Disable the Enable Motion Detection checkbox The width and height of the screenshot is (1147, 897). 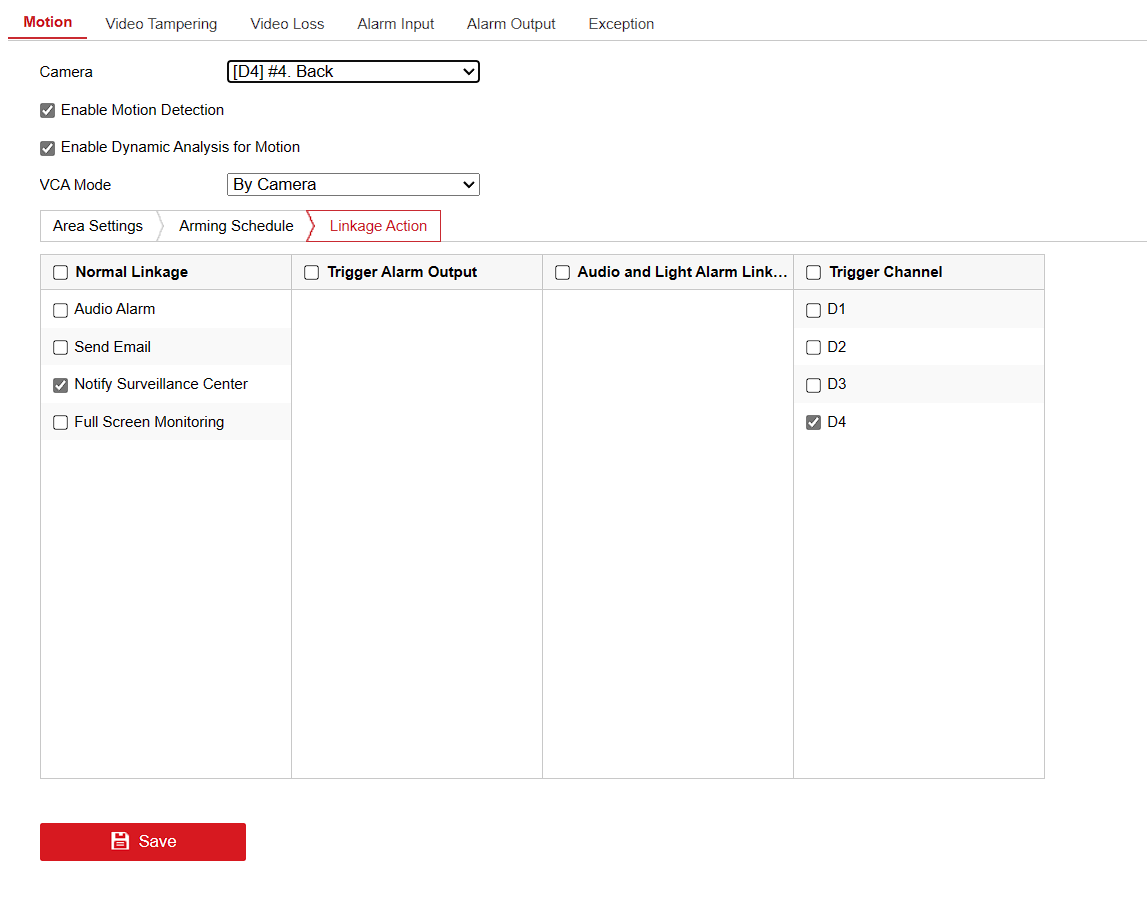[47, 111]
